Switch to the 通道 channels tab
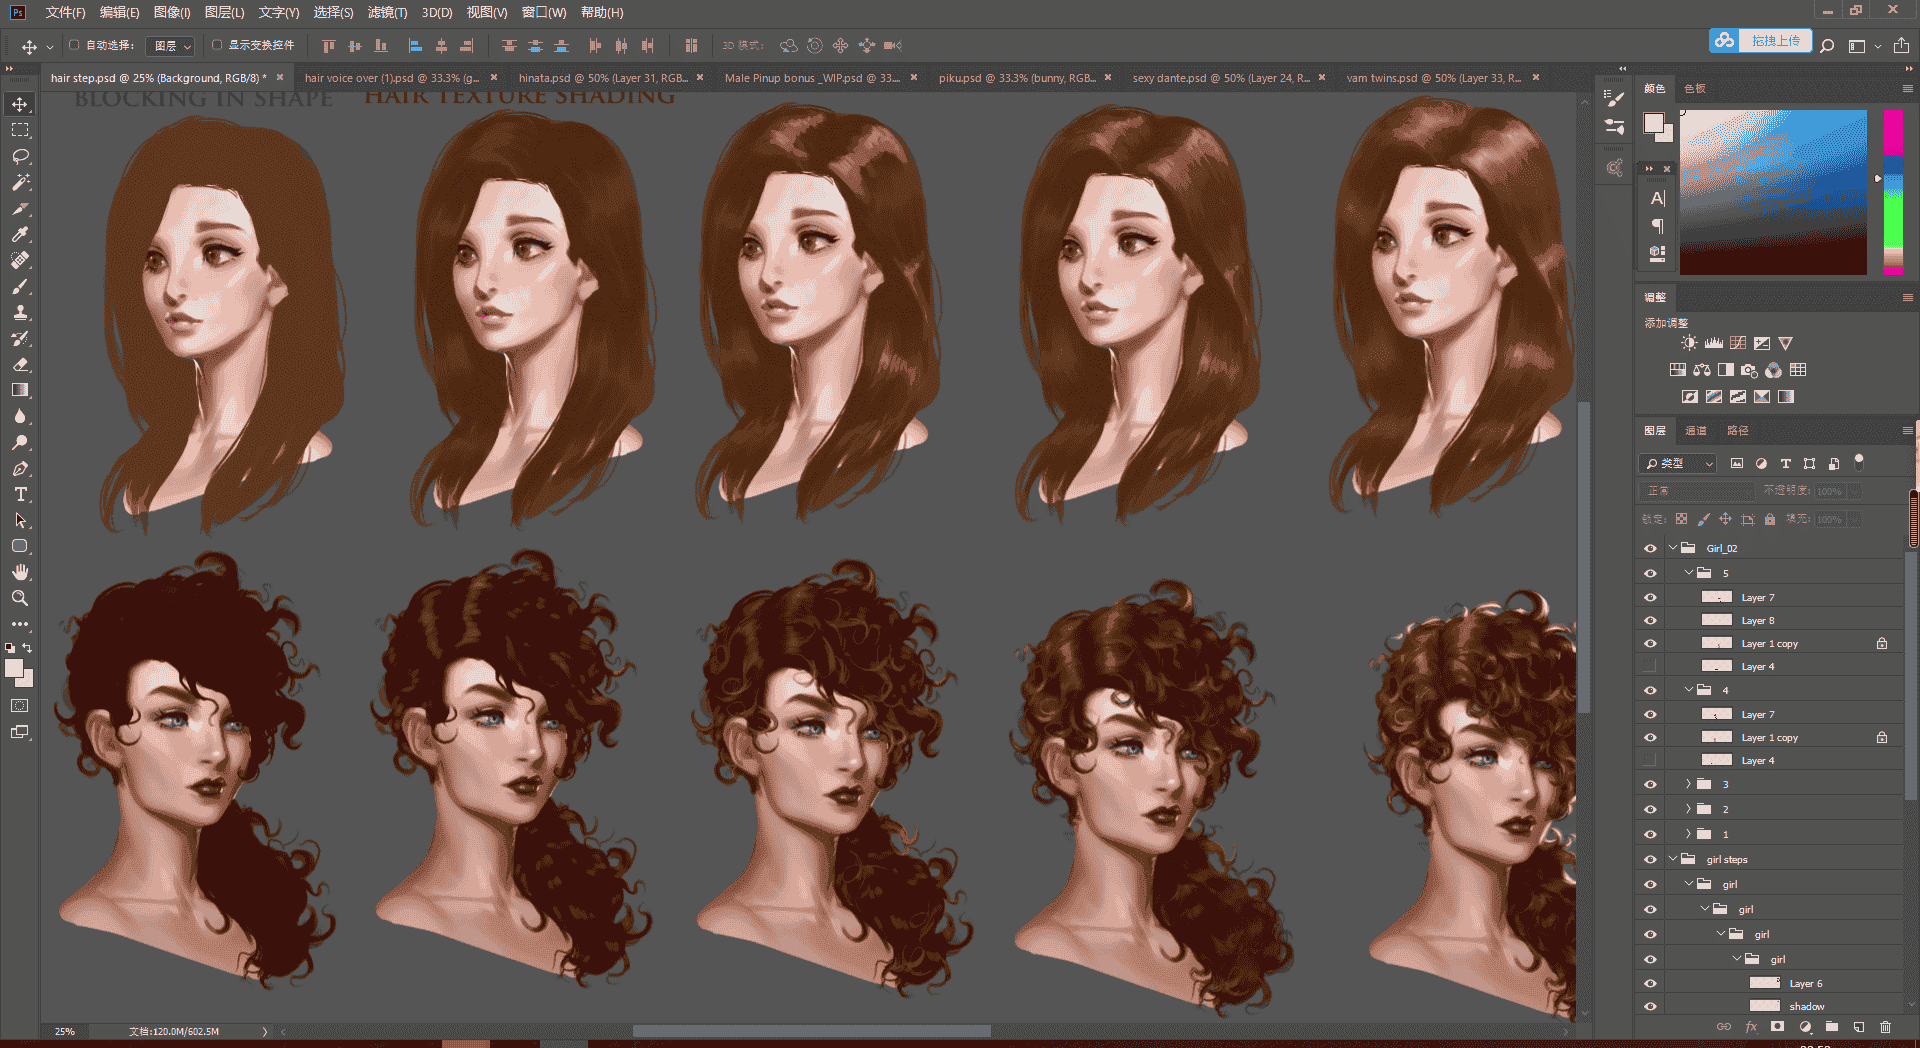 click(1696, 430)
